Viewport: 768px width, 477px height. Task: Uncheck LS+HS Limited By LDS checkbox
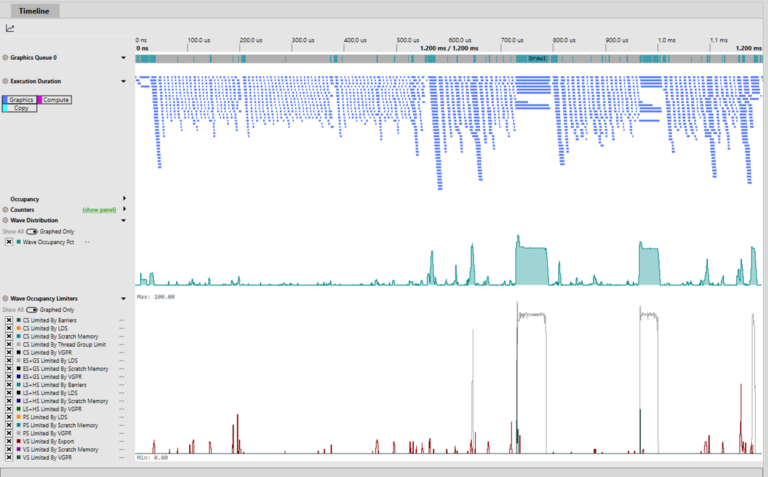point(9,393)
